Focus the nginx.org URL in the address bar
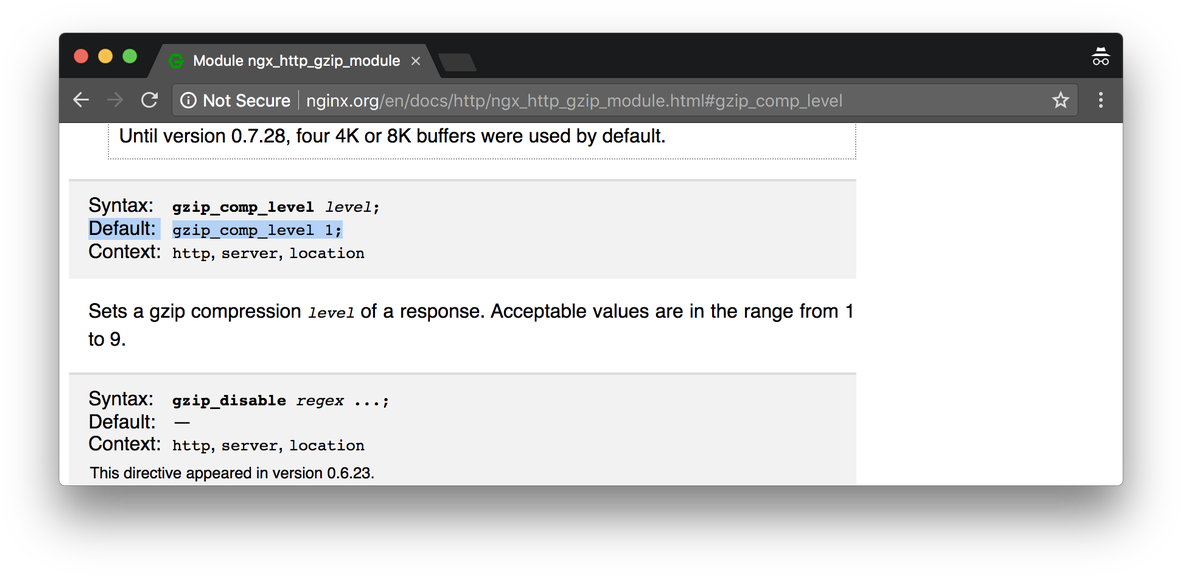The height and width of the screenshot is (576, 1181). coord(573,101)
